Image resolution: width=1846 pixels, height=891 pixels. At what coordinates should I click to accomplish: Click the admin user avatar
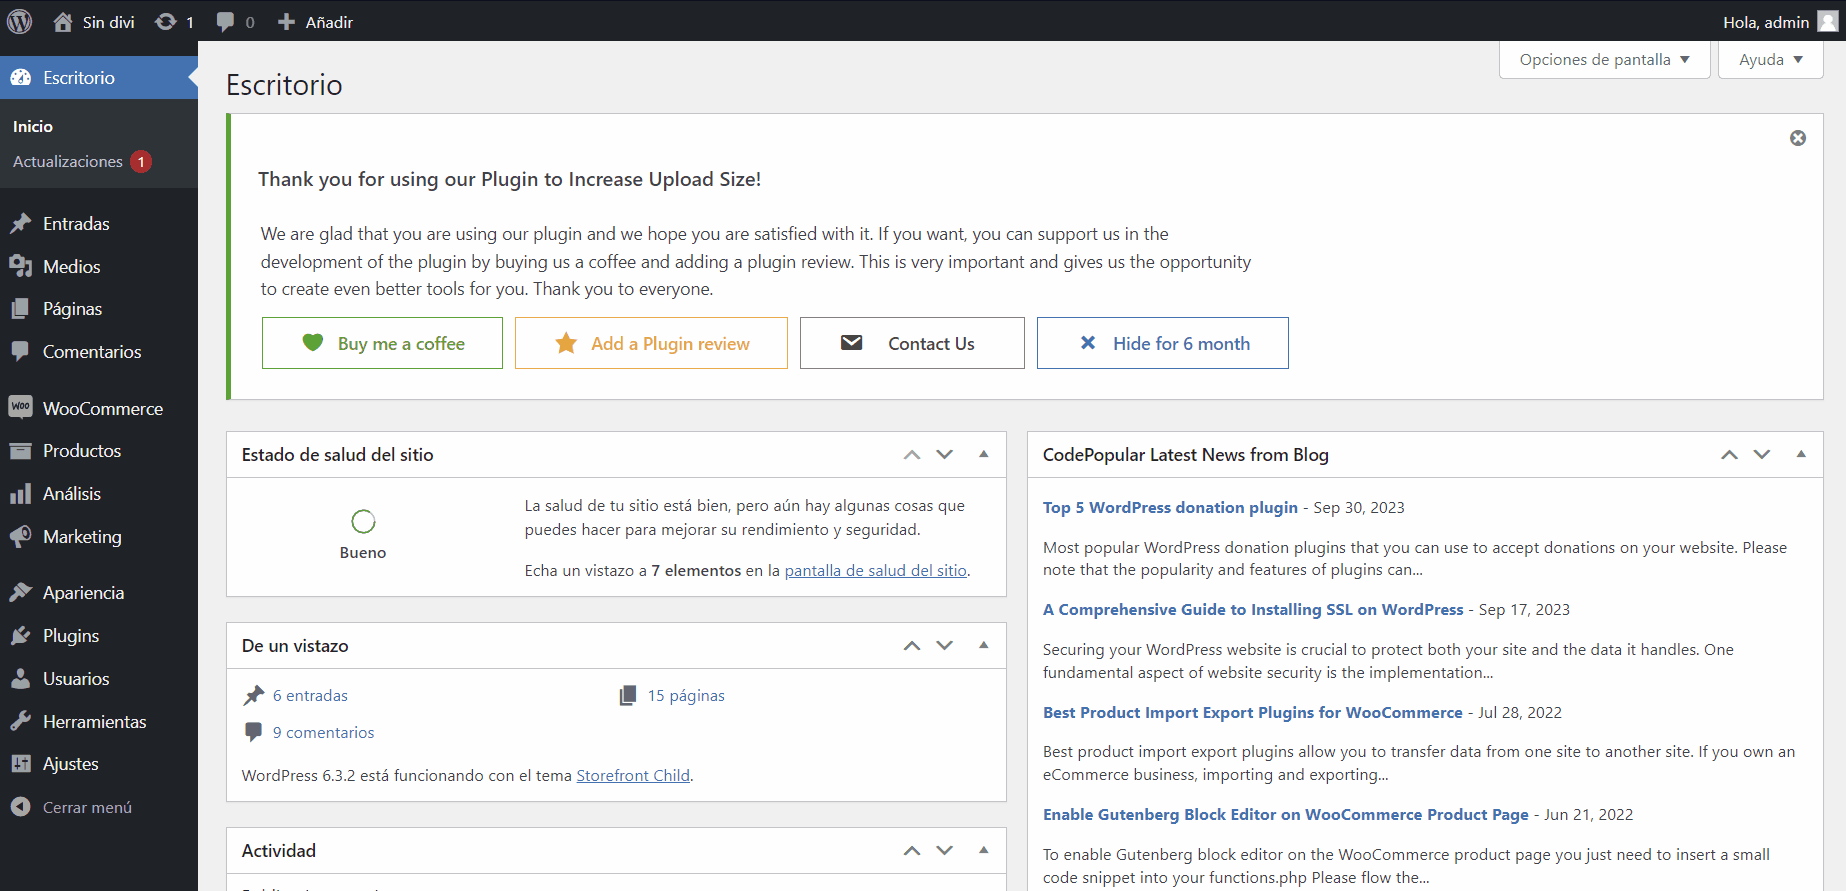coord(1827,22)
